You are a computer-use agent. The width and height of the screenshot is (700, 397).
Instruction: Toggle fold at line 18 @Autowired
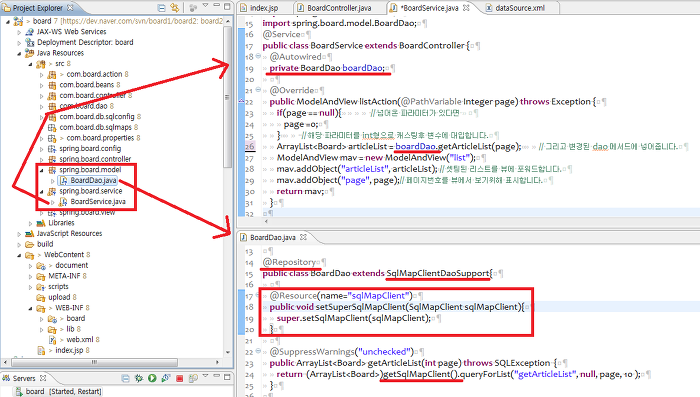[258, 56]
